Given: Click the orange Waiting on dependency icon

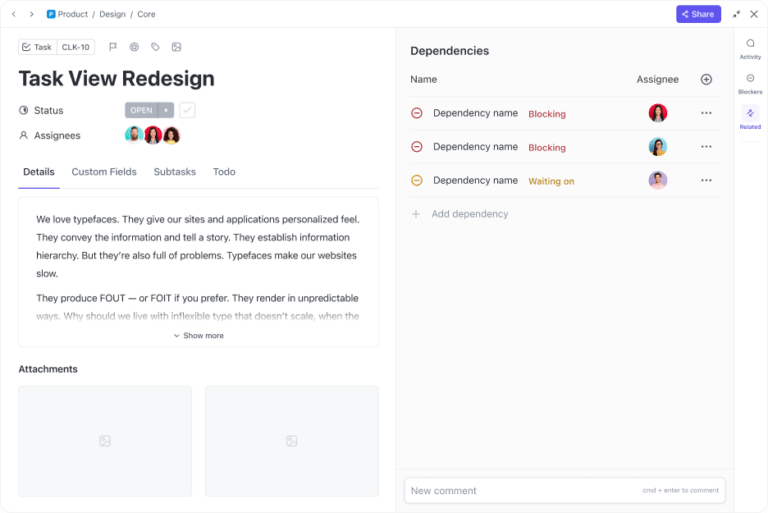Looking at the screenshot, I should point(417,181).
